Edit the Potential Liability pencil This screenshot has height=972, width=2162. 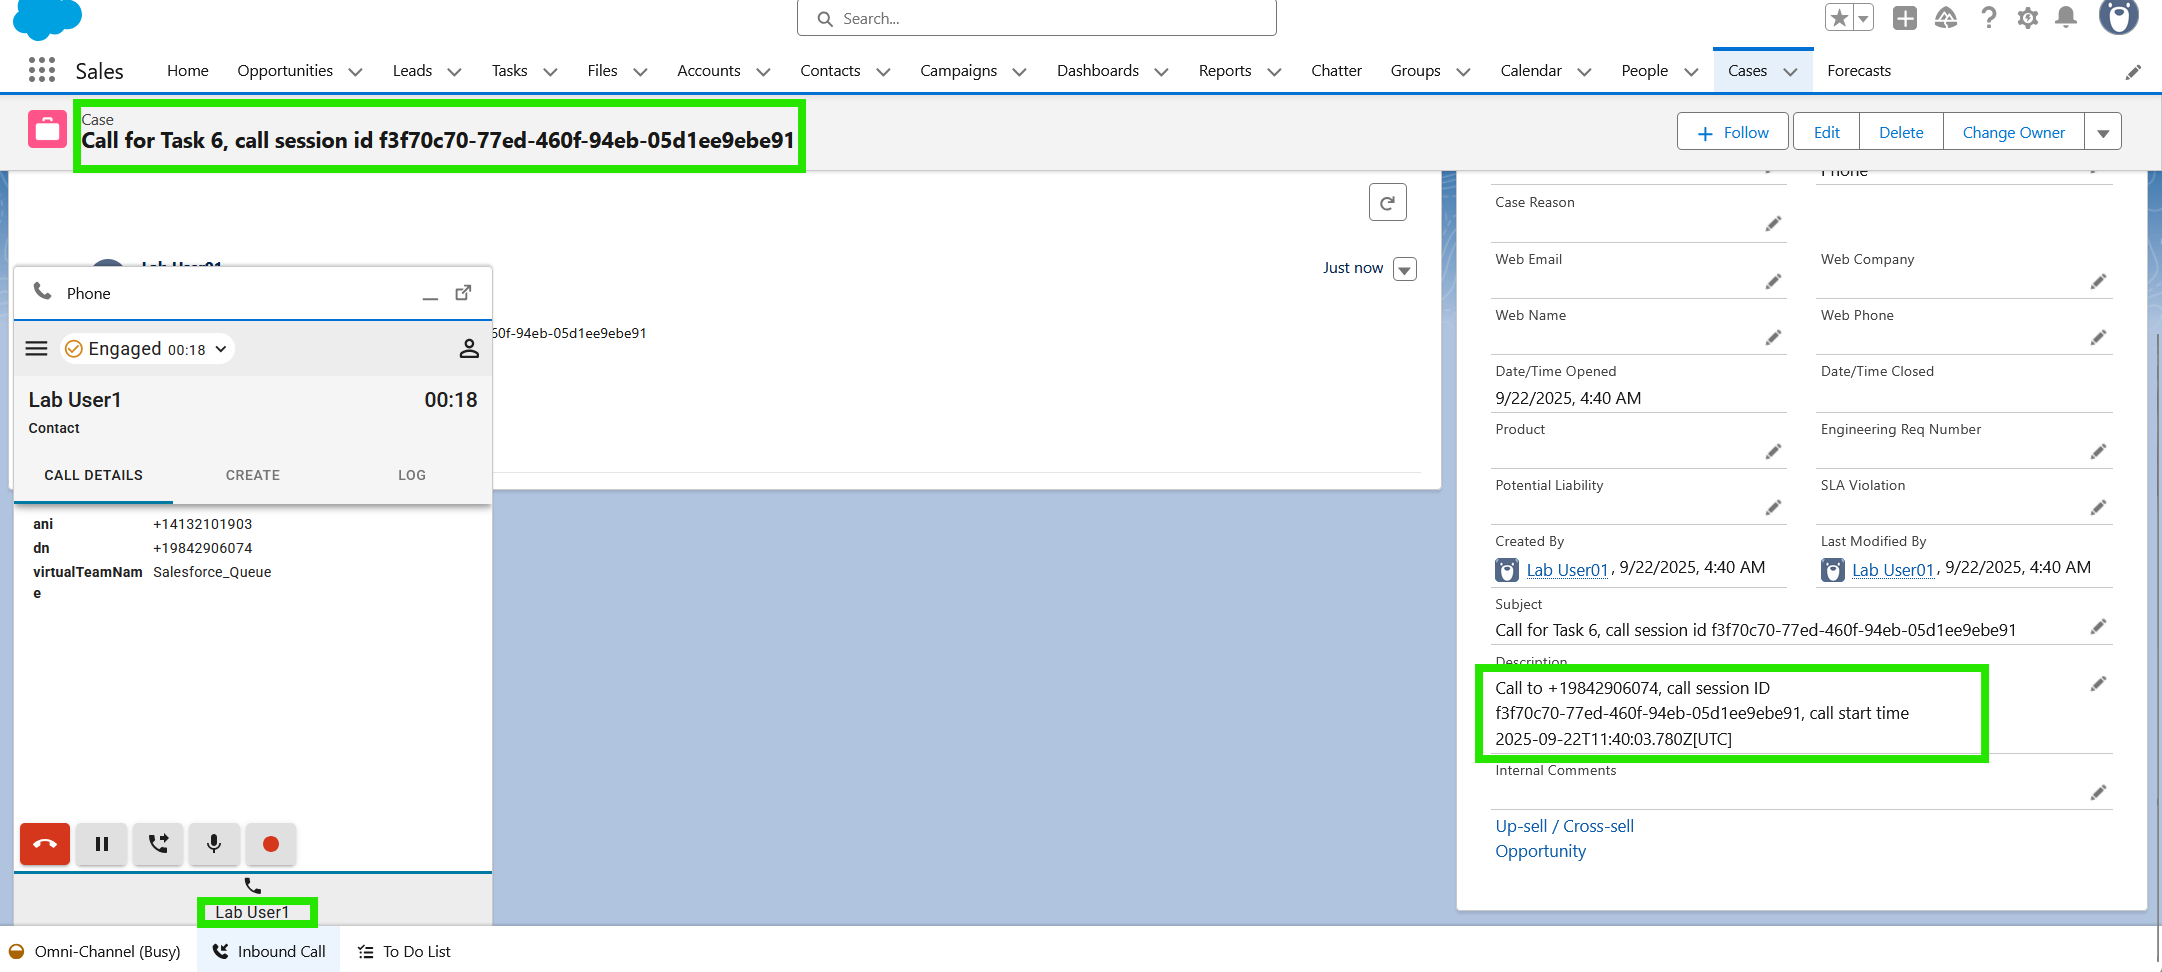(x=1773, y=508)
